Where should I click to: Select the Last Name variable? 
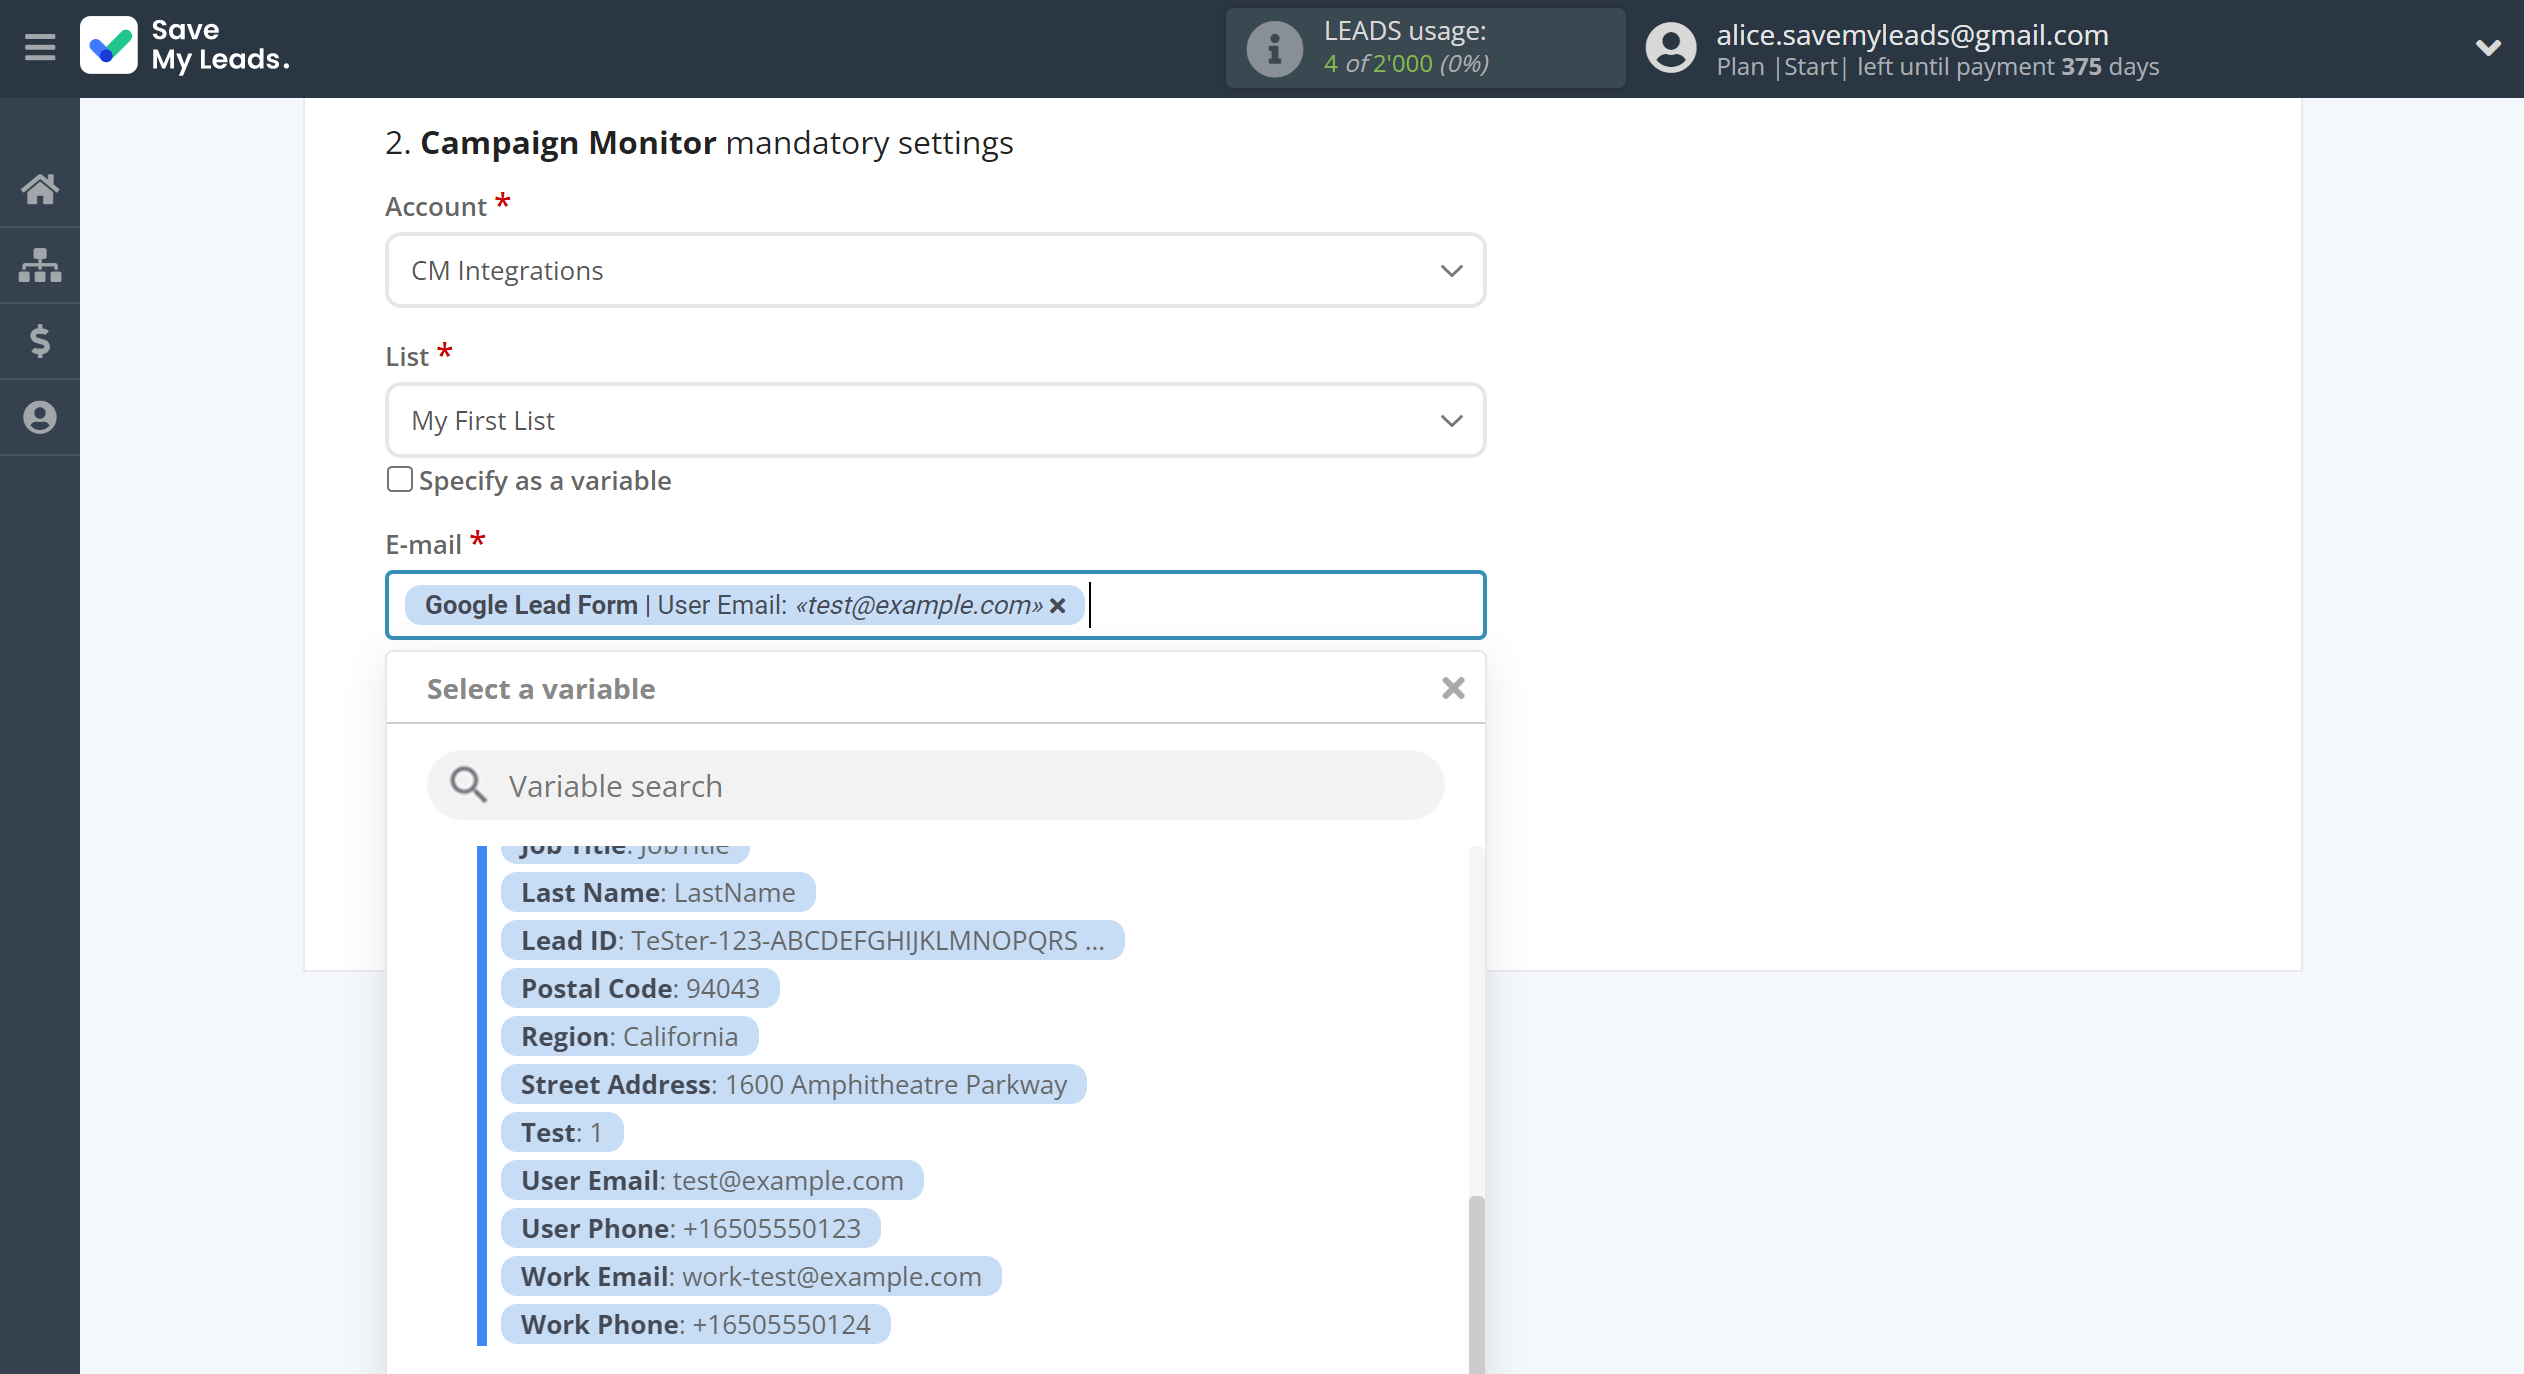click(x=658, y=893)
